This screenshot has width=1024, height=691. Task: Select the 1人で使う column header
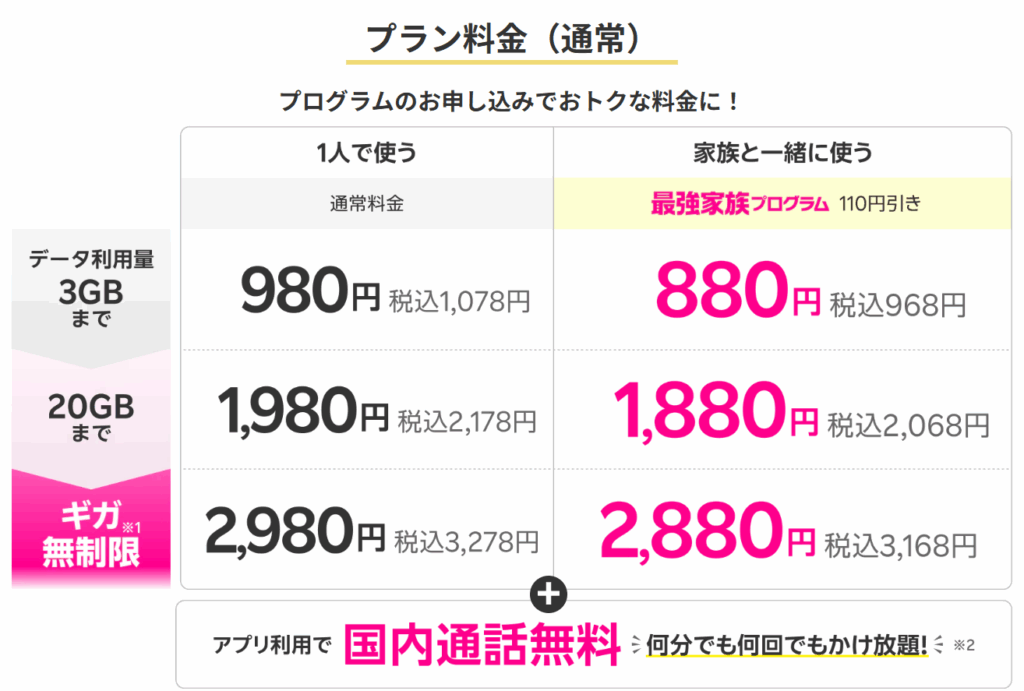point(367,153)
